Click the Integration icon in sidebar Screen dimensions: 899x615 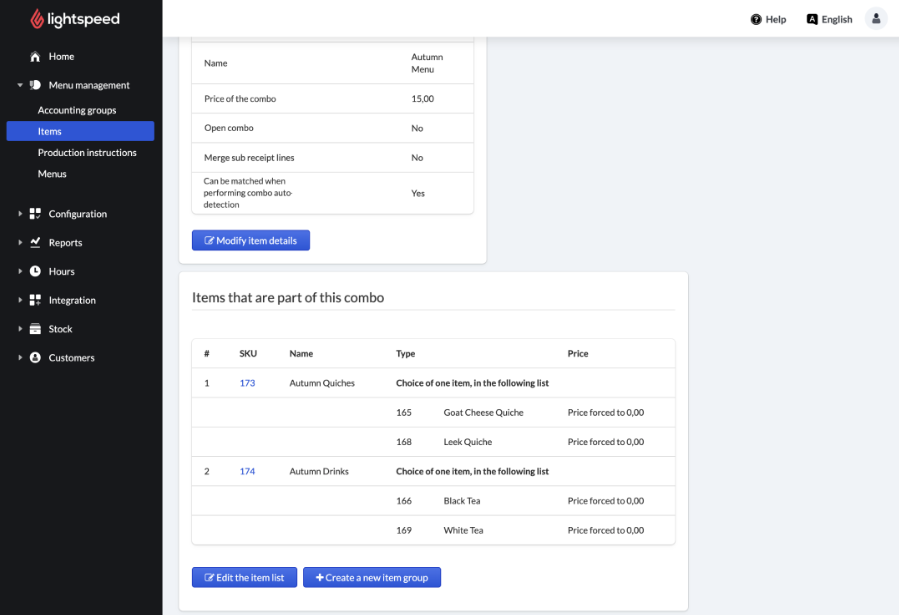pos(36,300)
